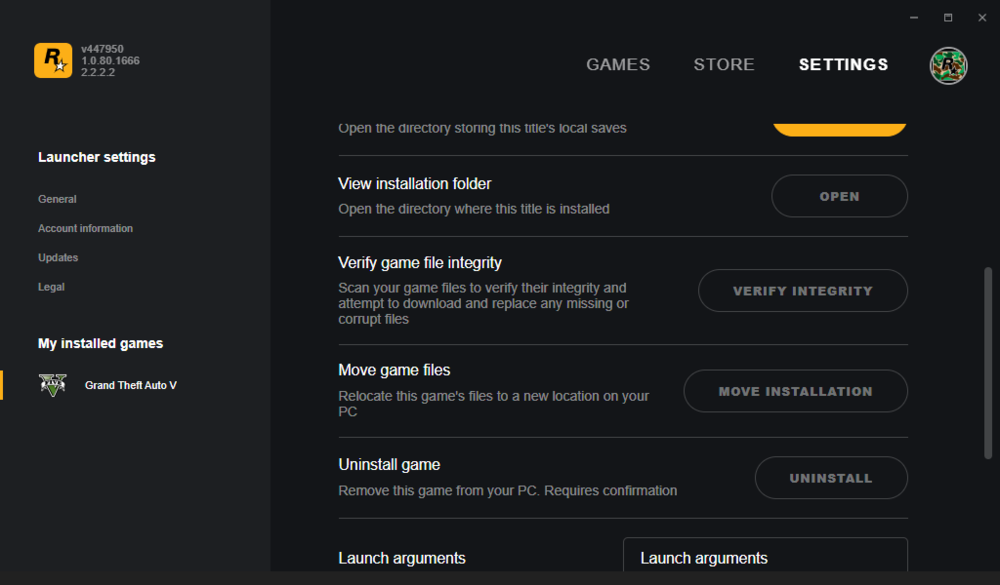1000x585 pixels.
Task: Open General launcher settings
Action: point(57,199)
